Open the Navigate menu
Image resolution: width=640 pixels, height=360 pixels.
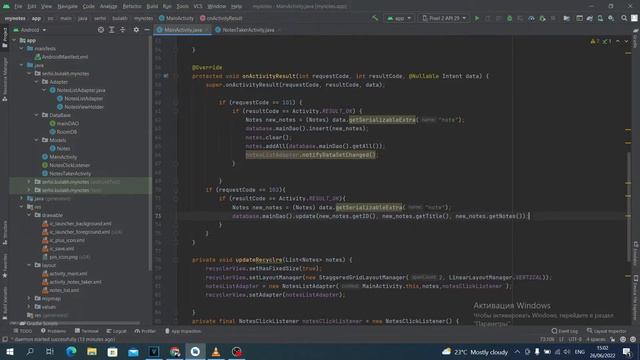[x=67, y=6]
